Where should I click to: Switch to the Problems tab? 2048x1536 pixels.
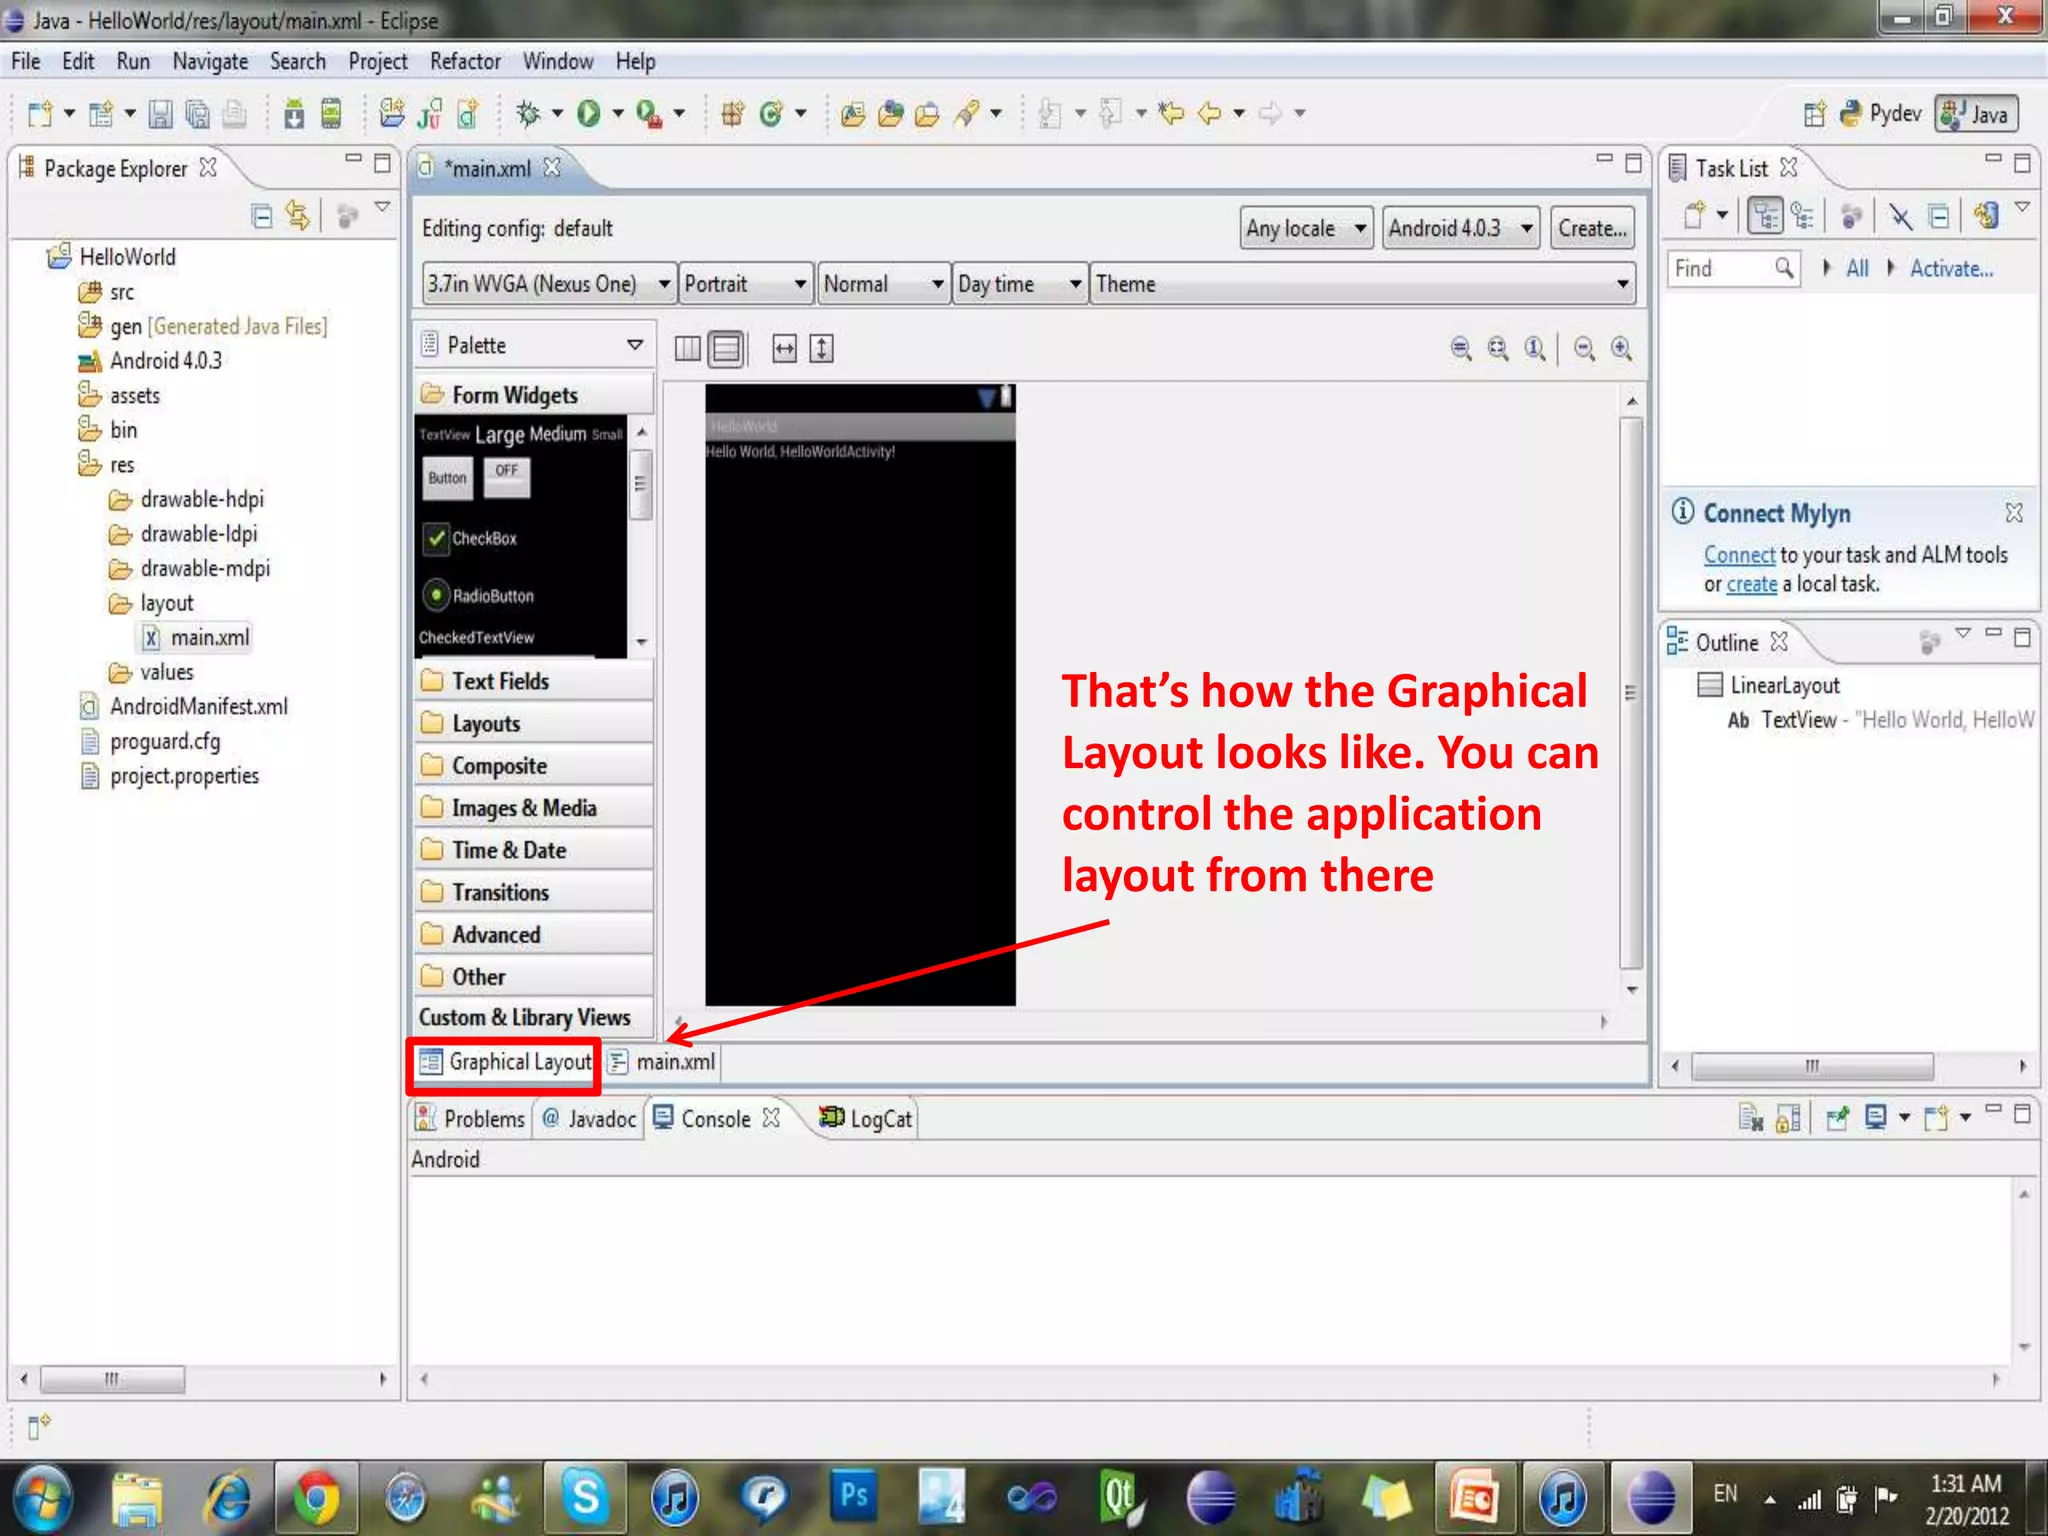pos(471,1118)
